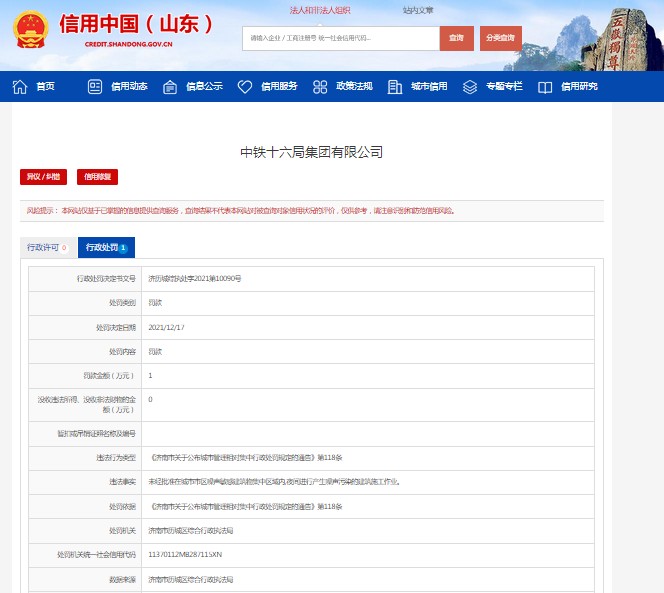This screenshot has width=664, height=593.
Task: Click the book icon for 信用研究
Action: (x=545, y=86)
